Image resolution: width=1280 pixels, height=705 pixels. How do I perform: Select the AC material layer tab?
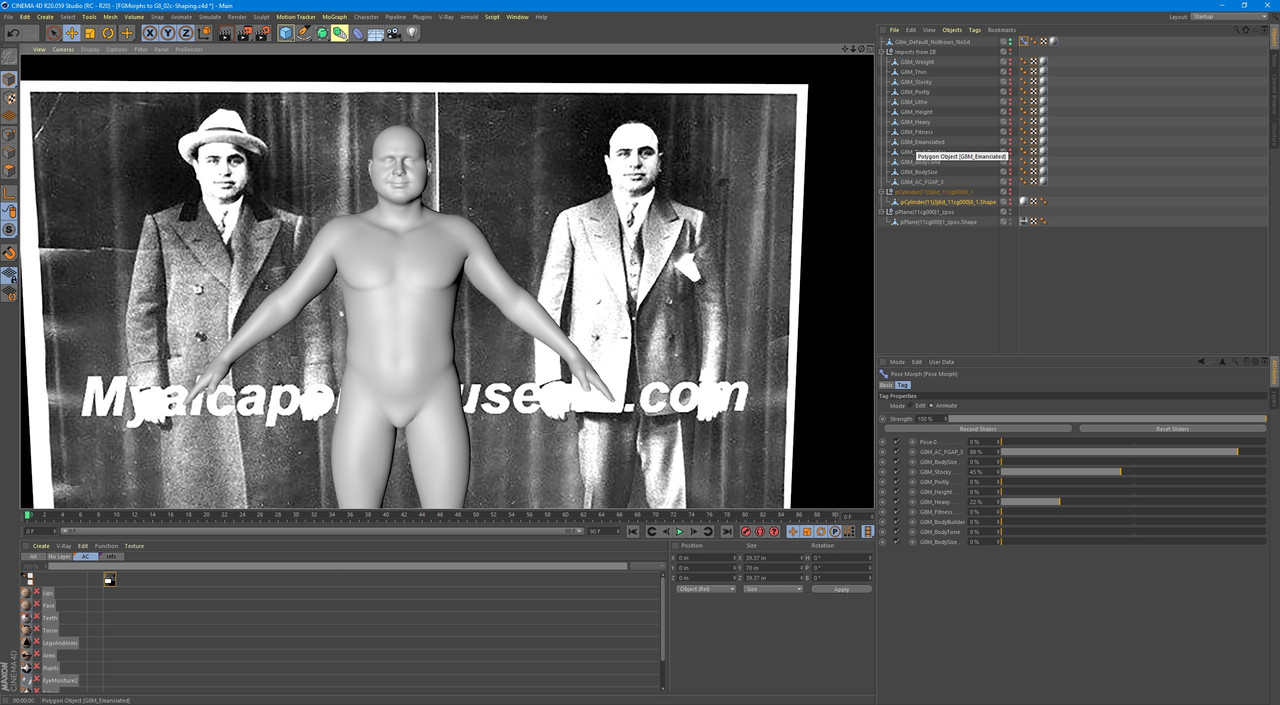(x=85, y=557)
